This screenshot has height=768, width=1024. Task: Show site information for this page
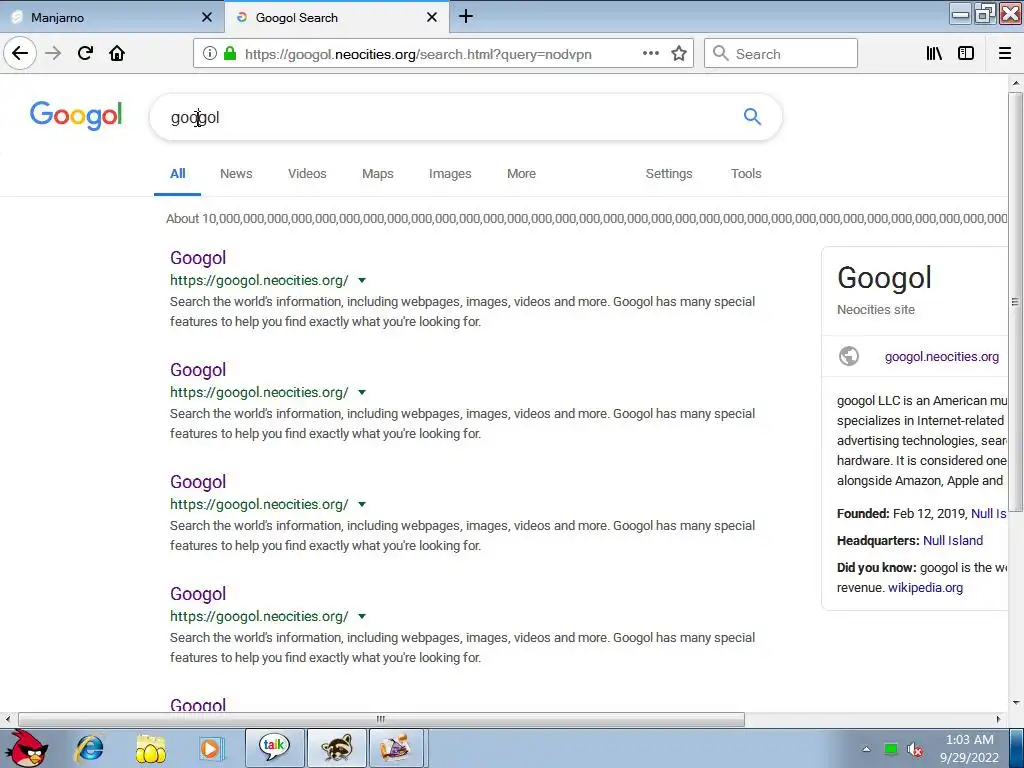point(209,54)
